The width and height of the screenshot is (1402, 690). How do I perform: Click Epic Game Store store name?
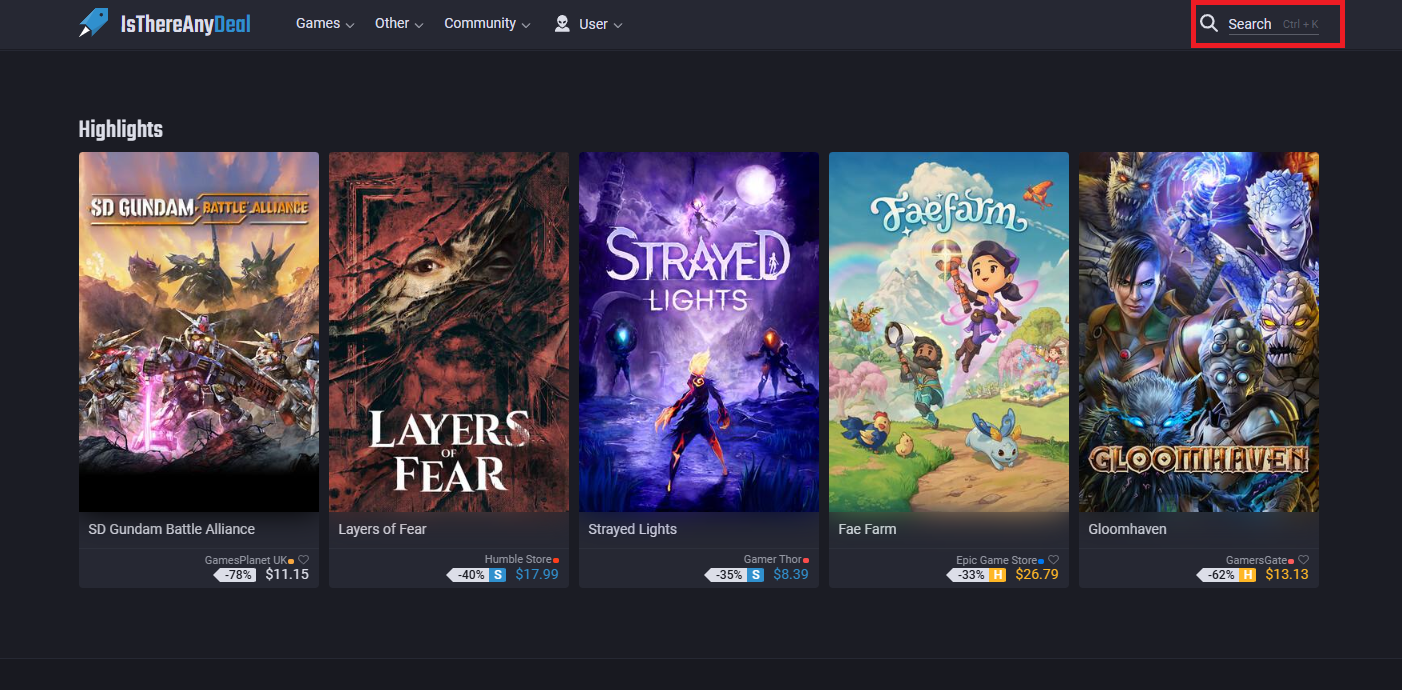[x=997, y=560]
